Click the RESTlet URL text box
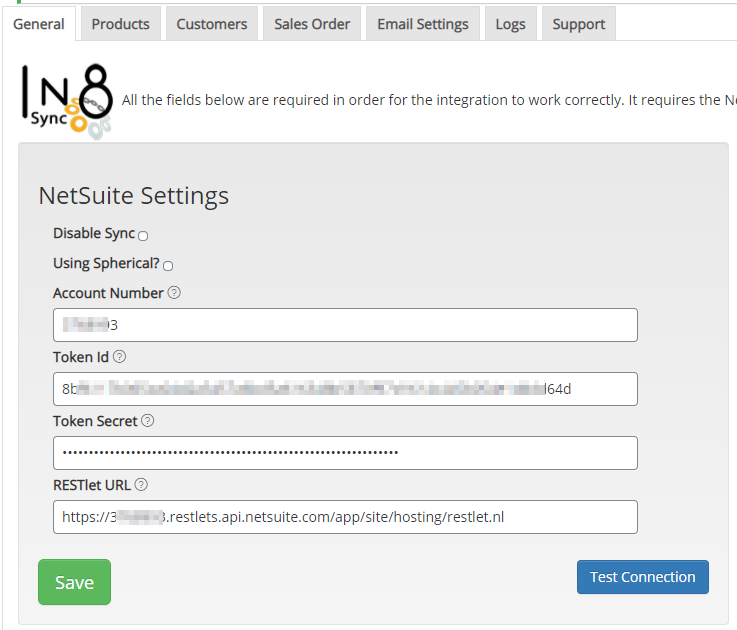737x630 pixels. pyautogui.click(x=345, y=517)
